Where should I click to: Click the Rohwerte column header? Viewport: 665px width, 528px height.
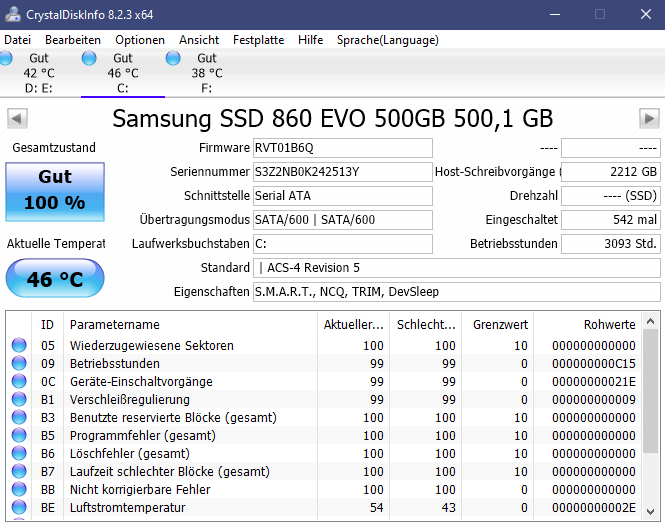[587, 325]
